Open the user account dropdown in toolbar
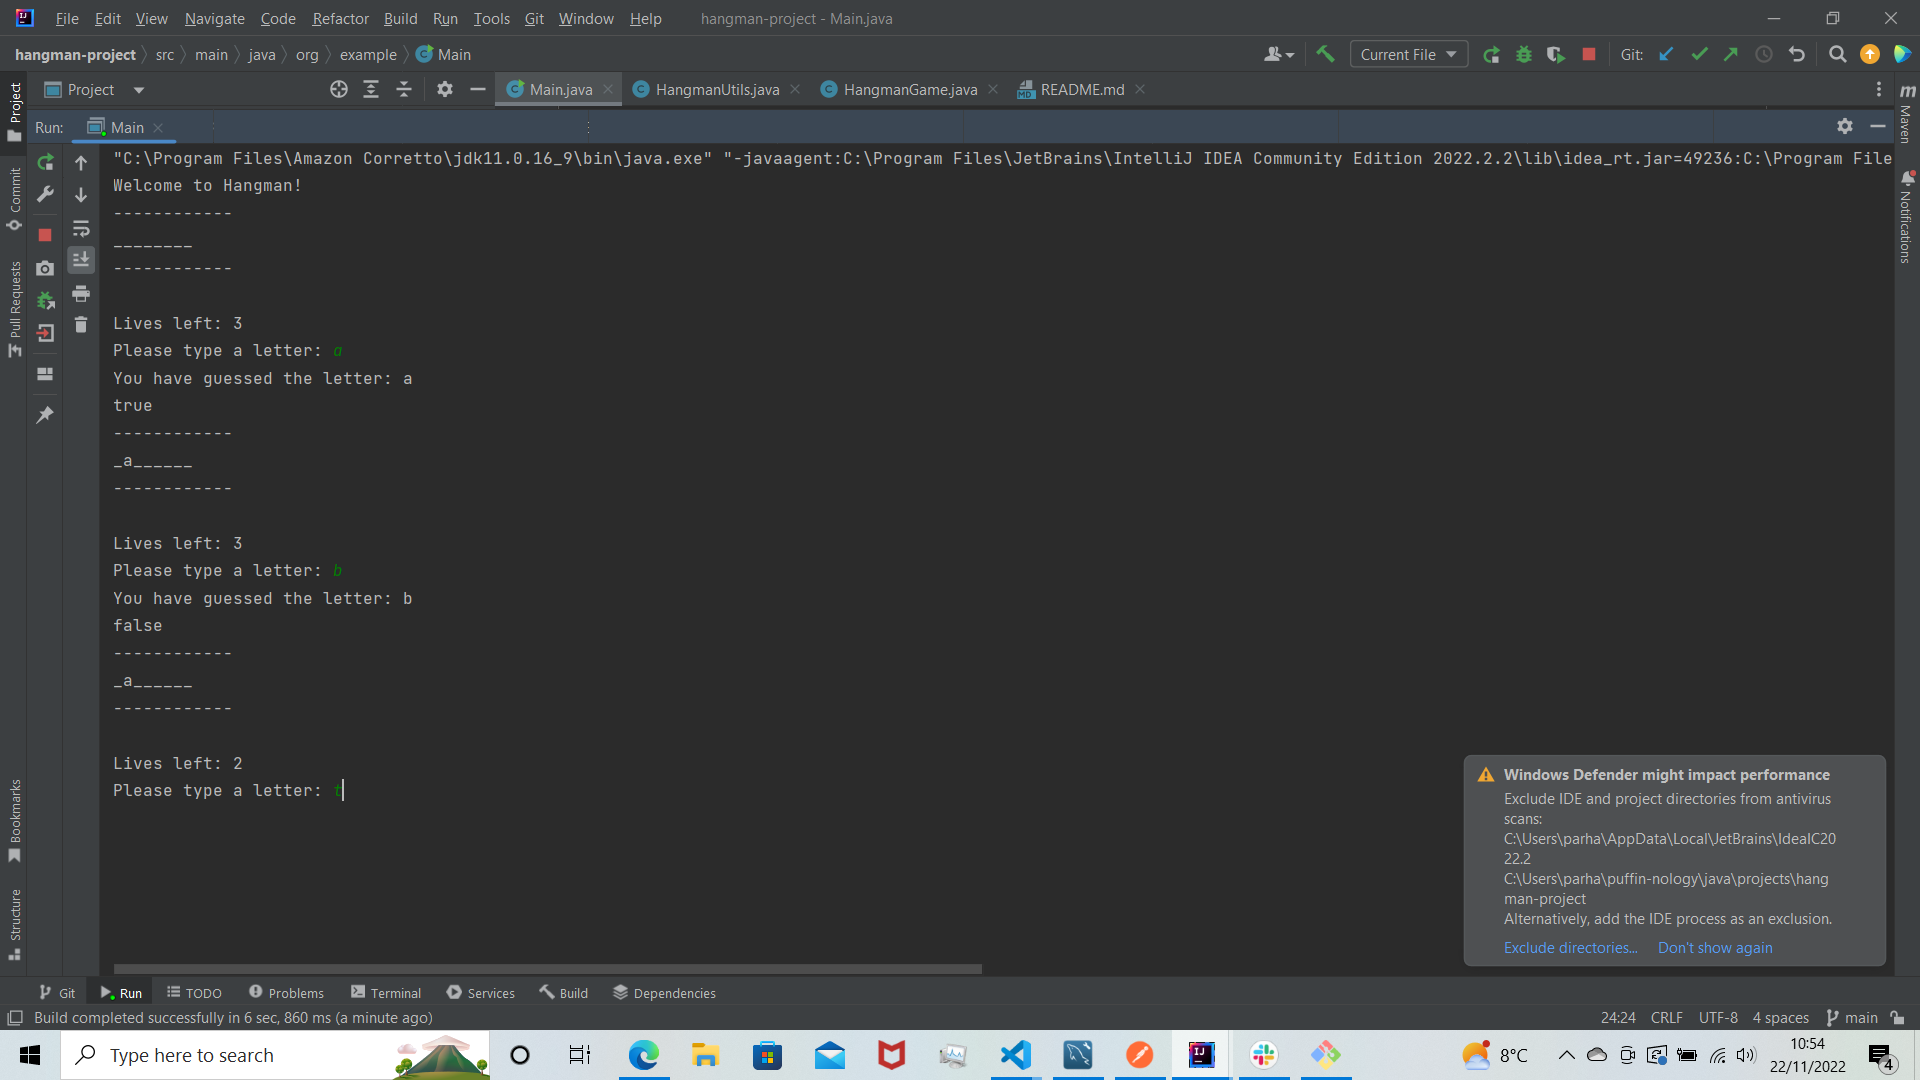 click(x=1279, y=54)
